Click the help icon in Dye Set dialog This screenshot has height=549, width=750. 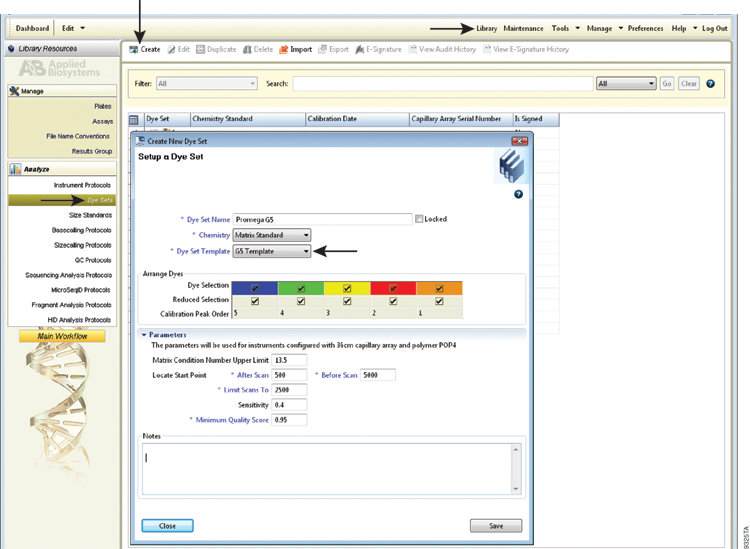(518, 194)
